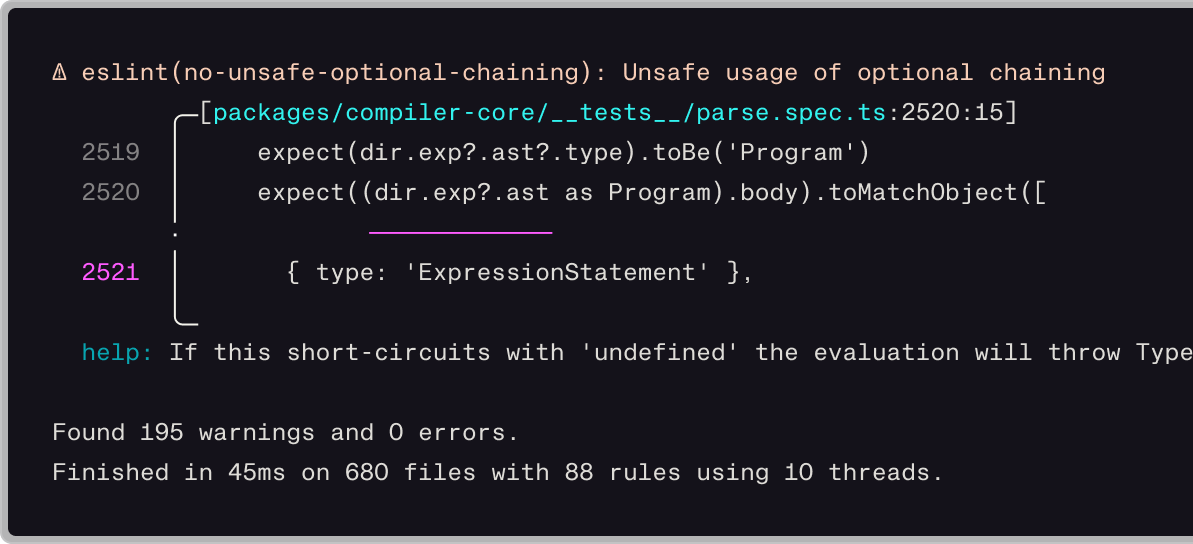Open the parse.spec.ts file path link
Image resolution: width=1193 pixels, height=544 pixels.
[549, 113]
